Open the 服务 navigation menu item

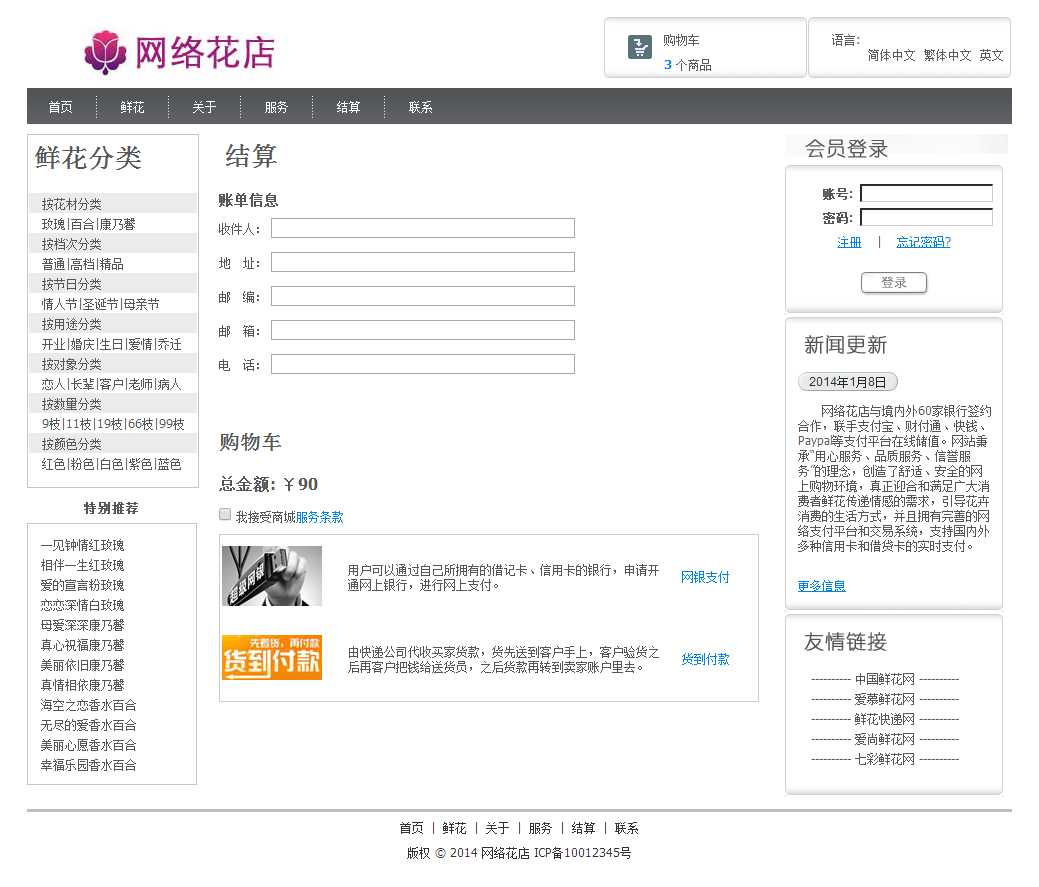click(x=276, y=107)
